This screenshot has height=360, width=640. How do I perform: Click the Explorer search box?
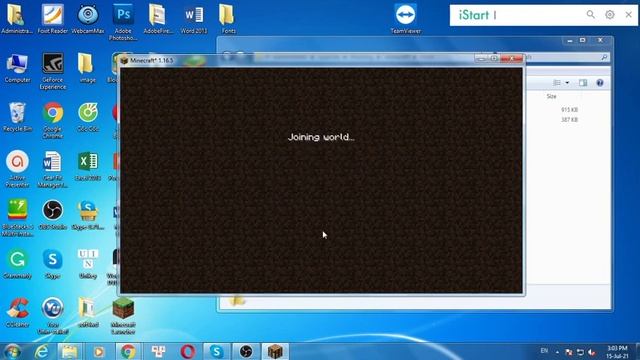[x=567, y=58]
